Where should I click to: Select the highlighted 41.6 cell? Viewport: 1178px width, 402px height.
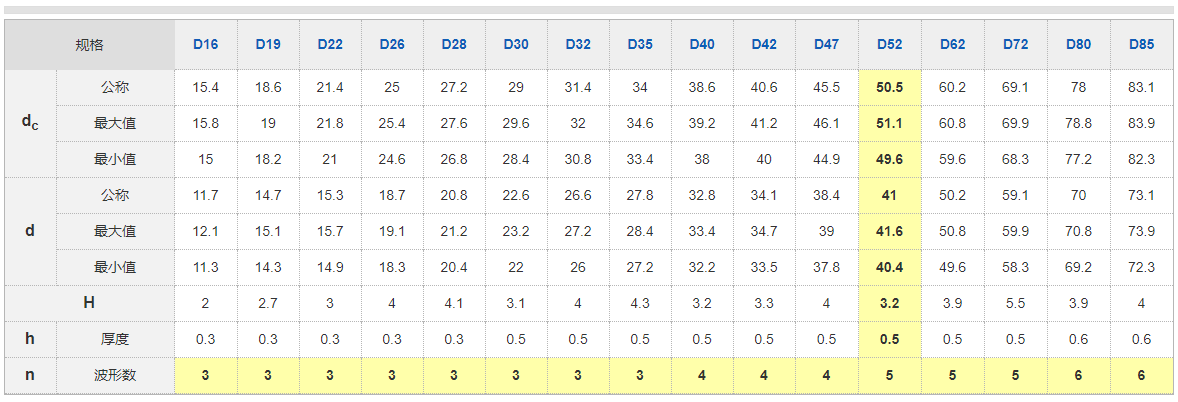[889, 231]
